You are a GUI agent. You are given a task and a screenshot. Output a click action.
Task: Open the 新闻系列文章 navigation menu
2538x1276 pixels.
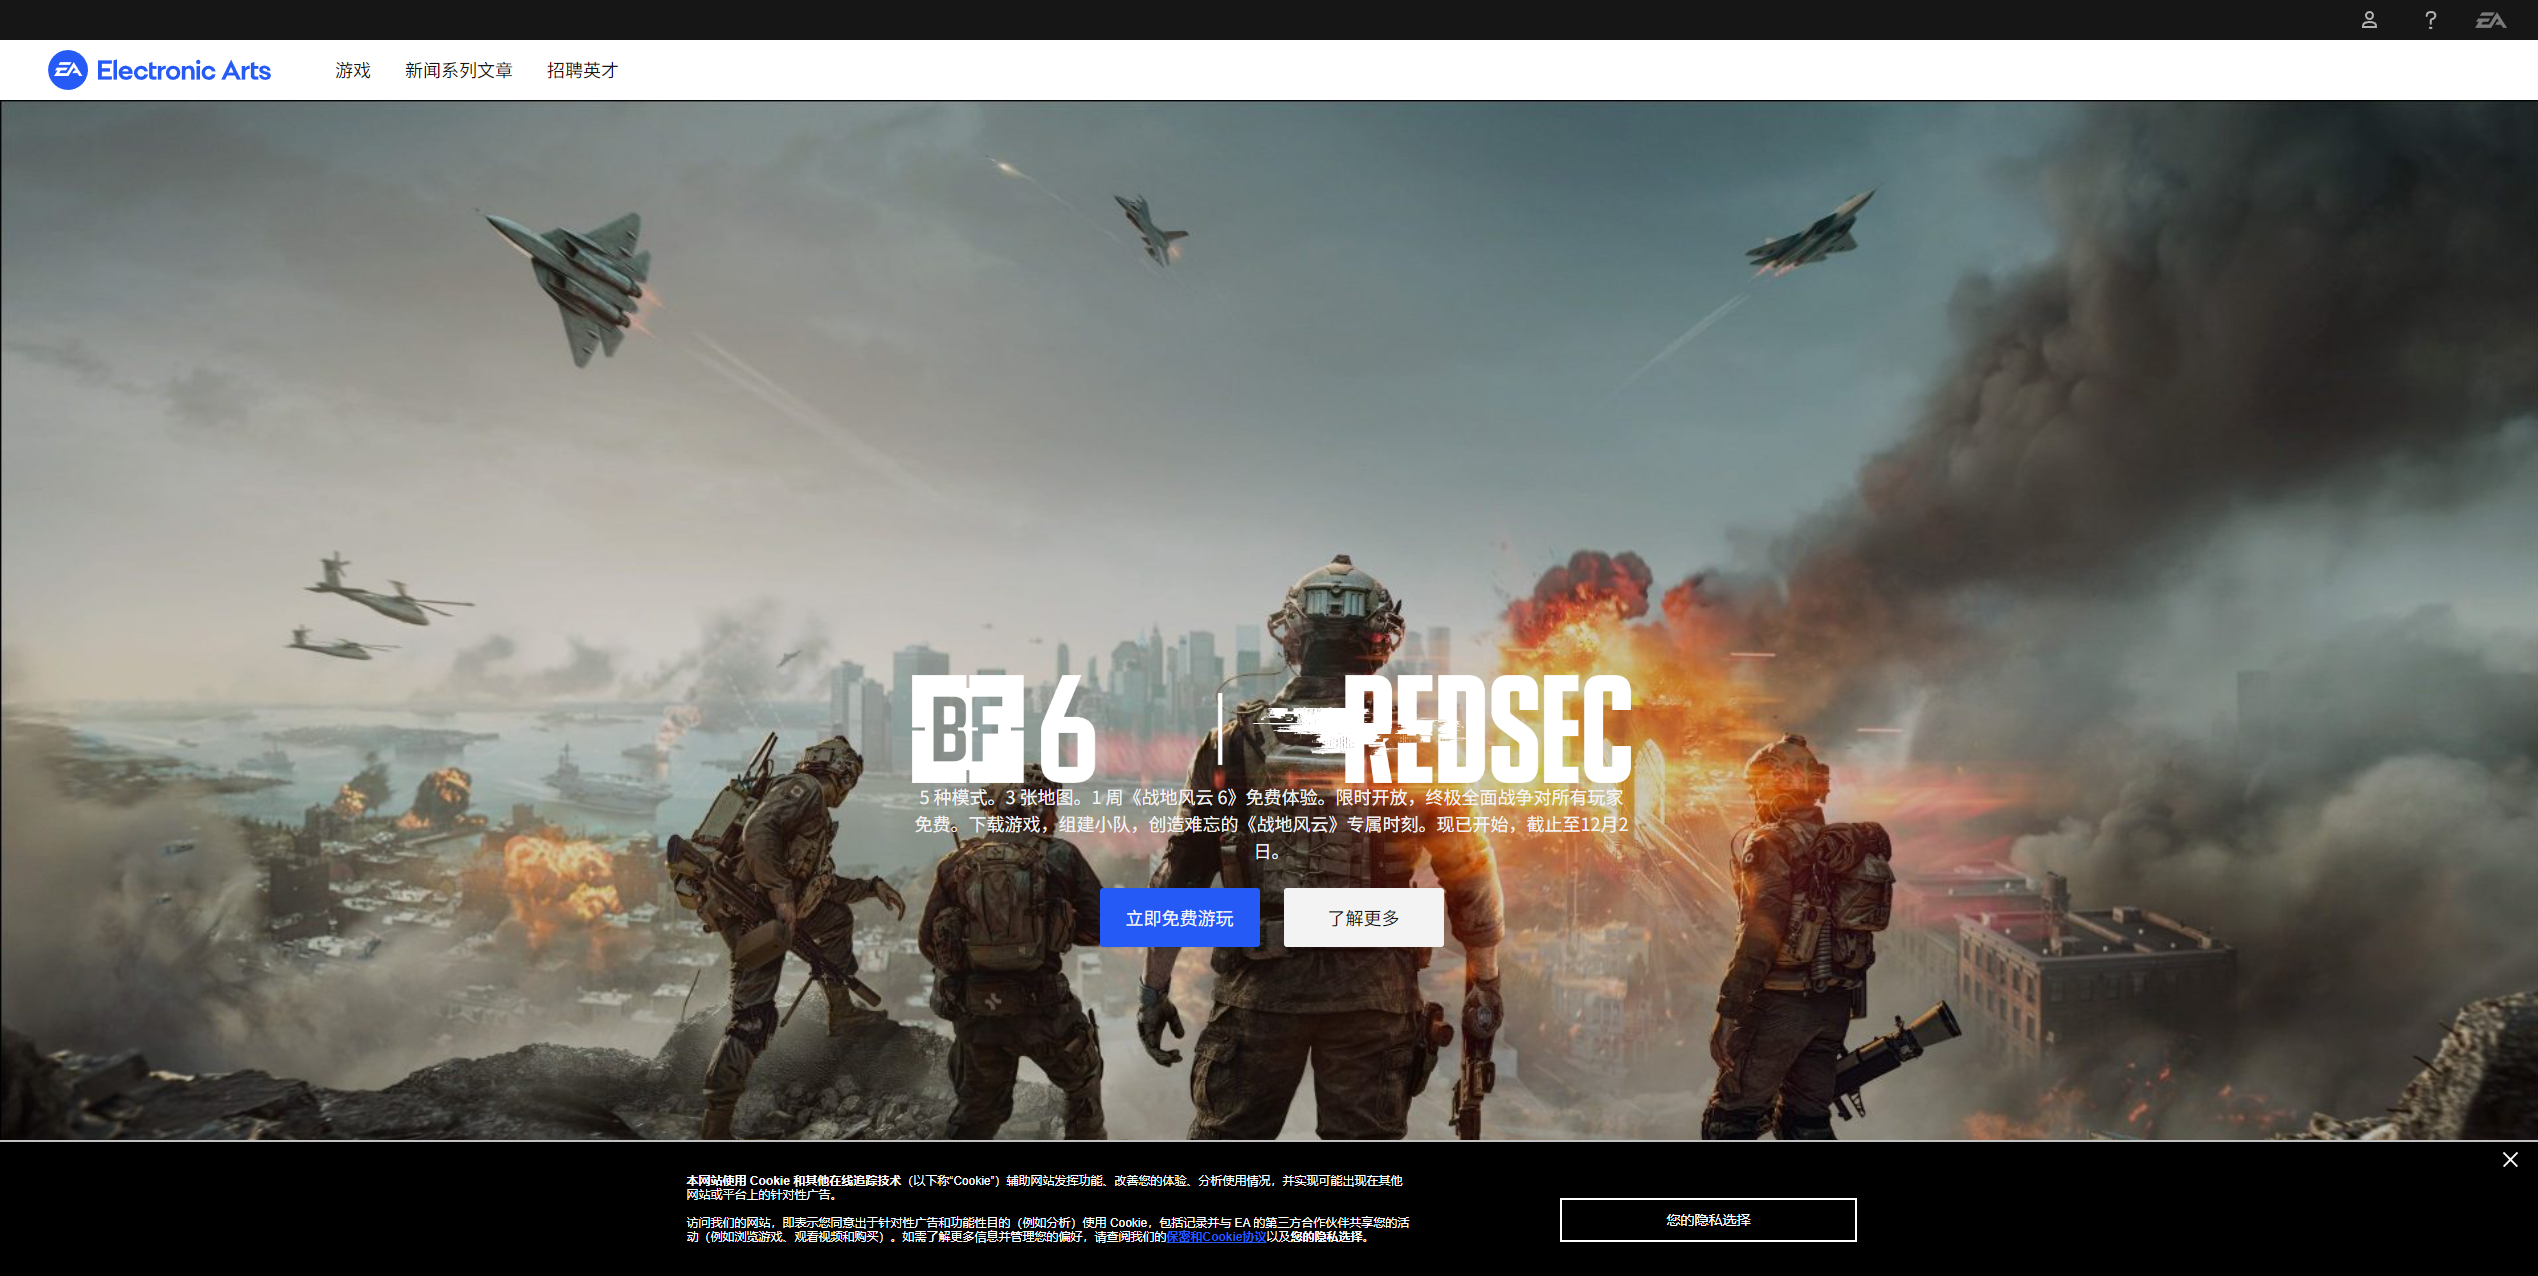click(x=458, y=70)
